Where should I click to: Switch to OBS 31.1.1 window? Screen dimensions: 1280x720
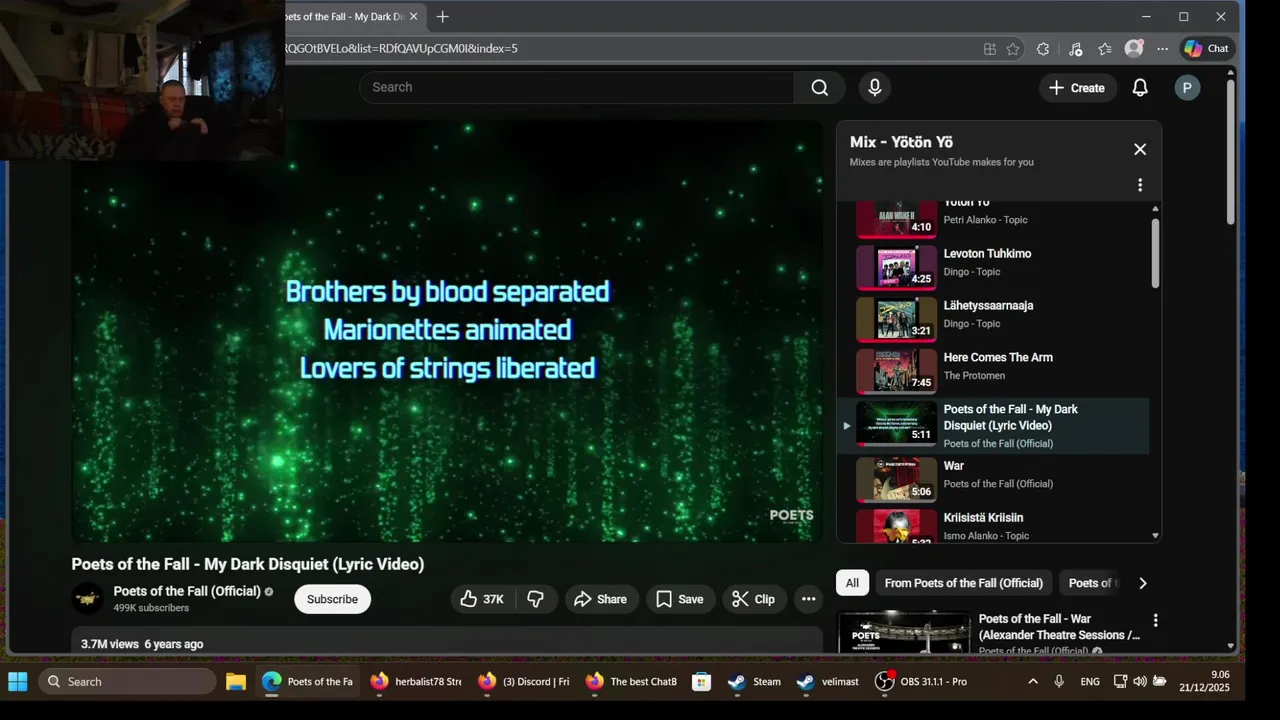point(921,682)
